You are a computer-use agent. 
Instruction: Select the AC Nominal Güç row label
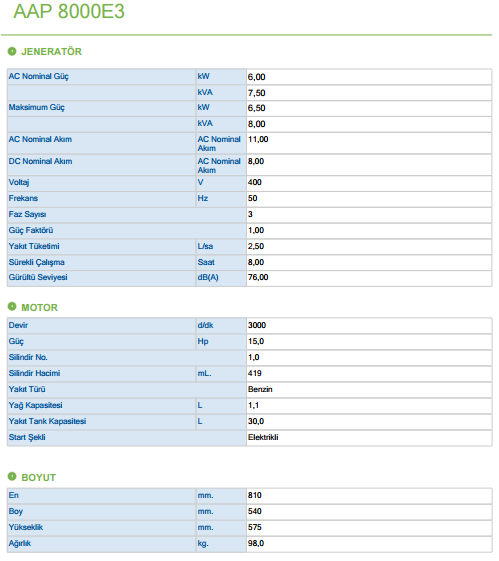tap(39, 77)
